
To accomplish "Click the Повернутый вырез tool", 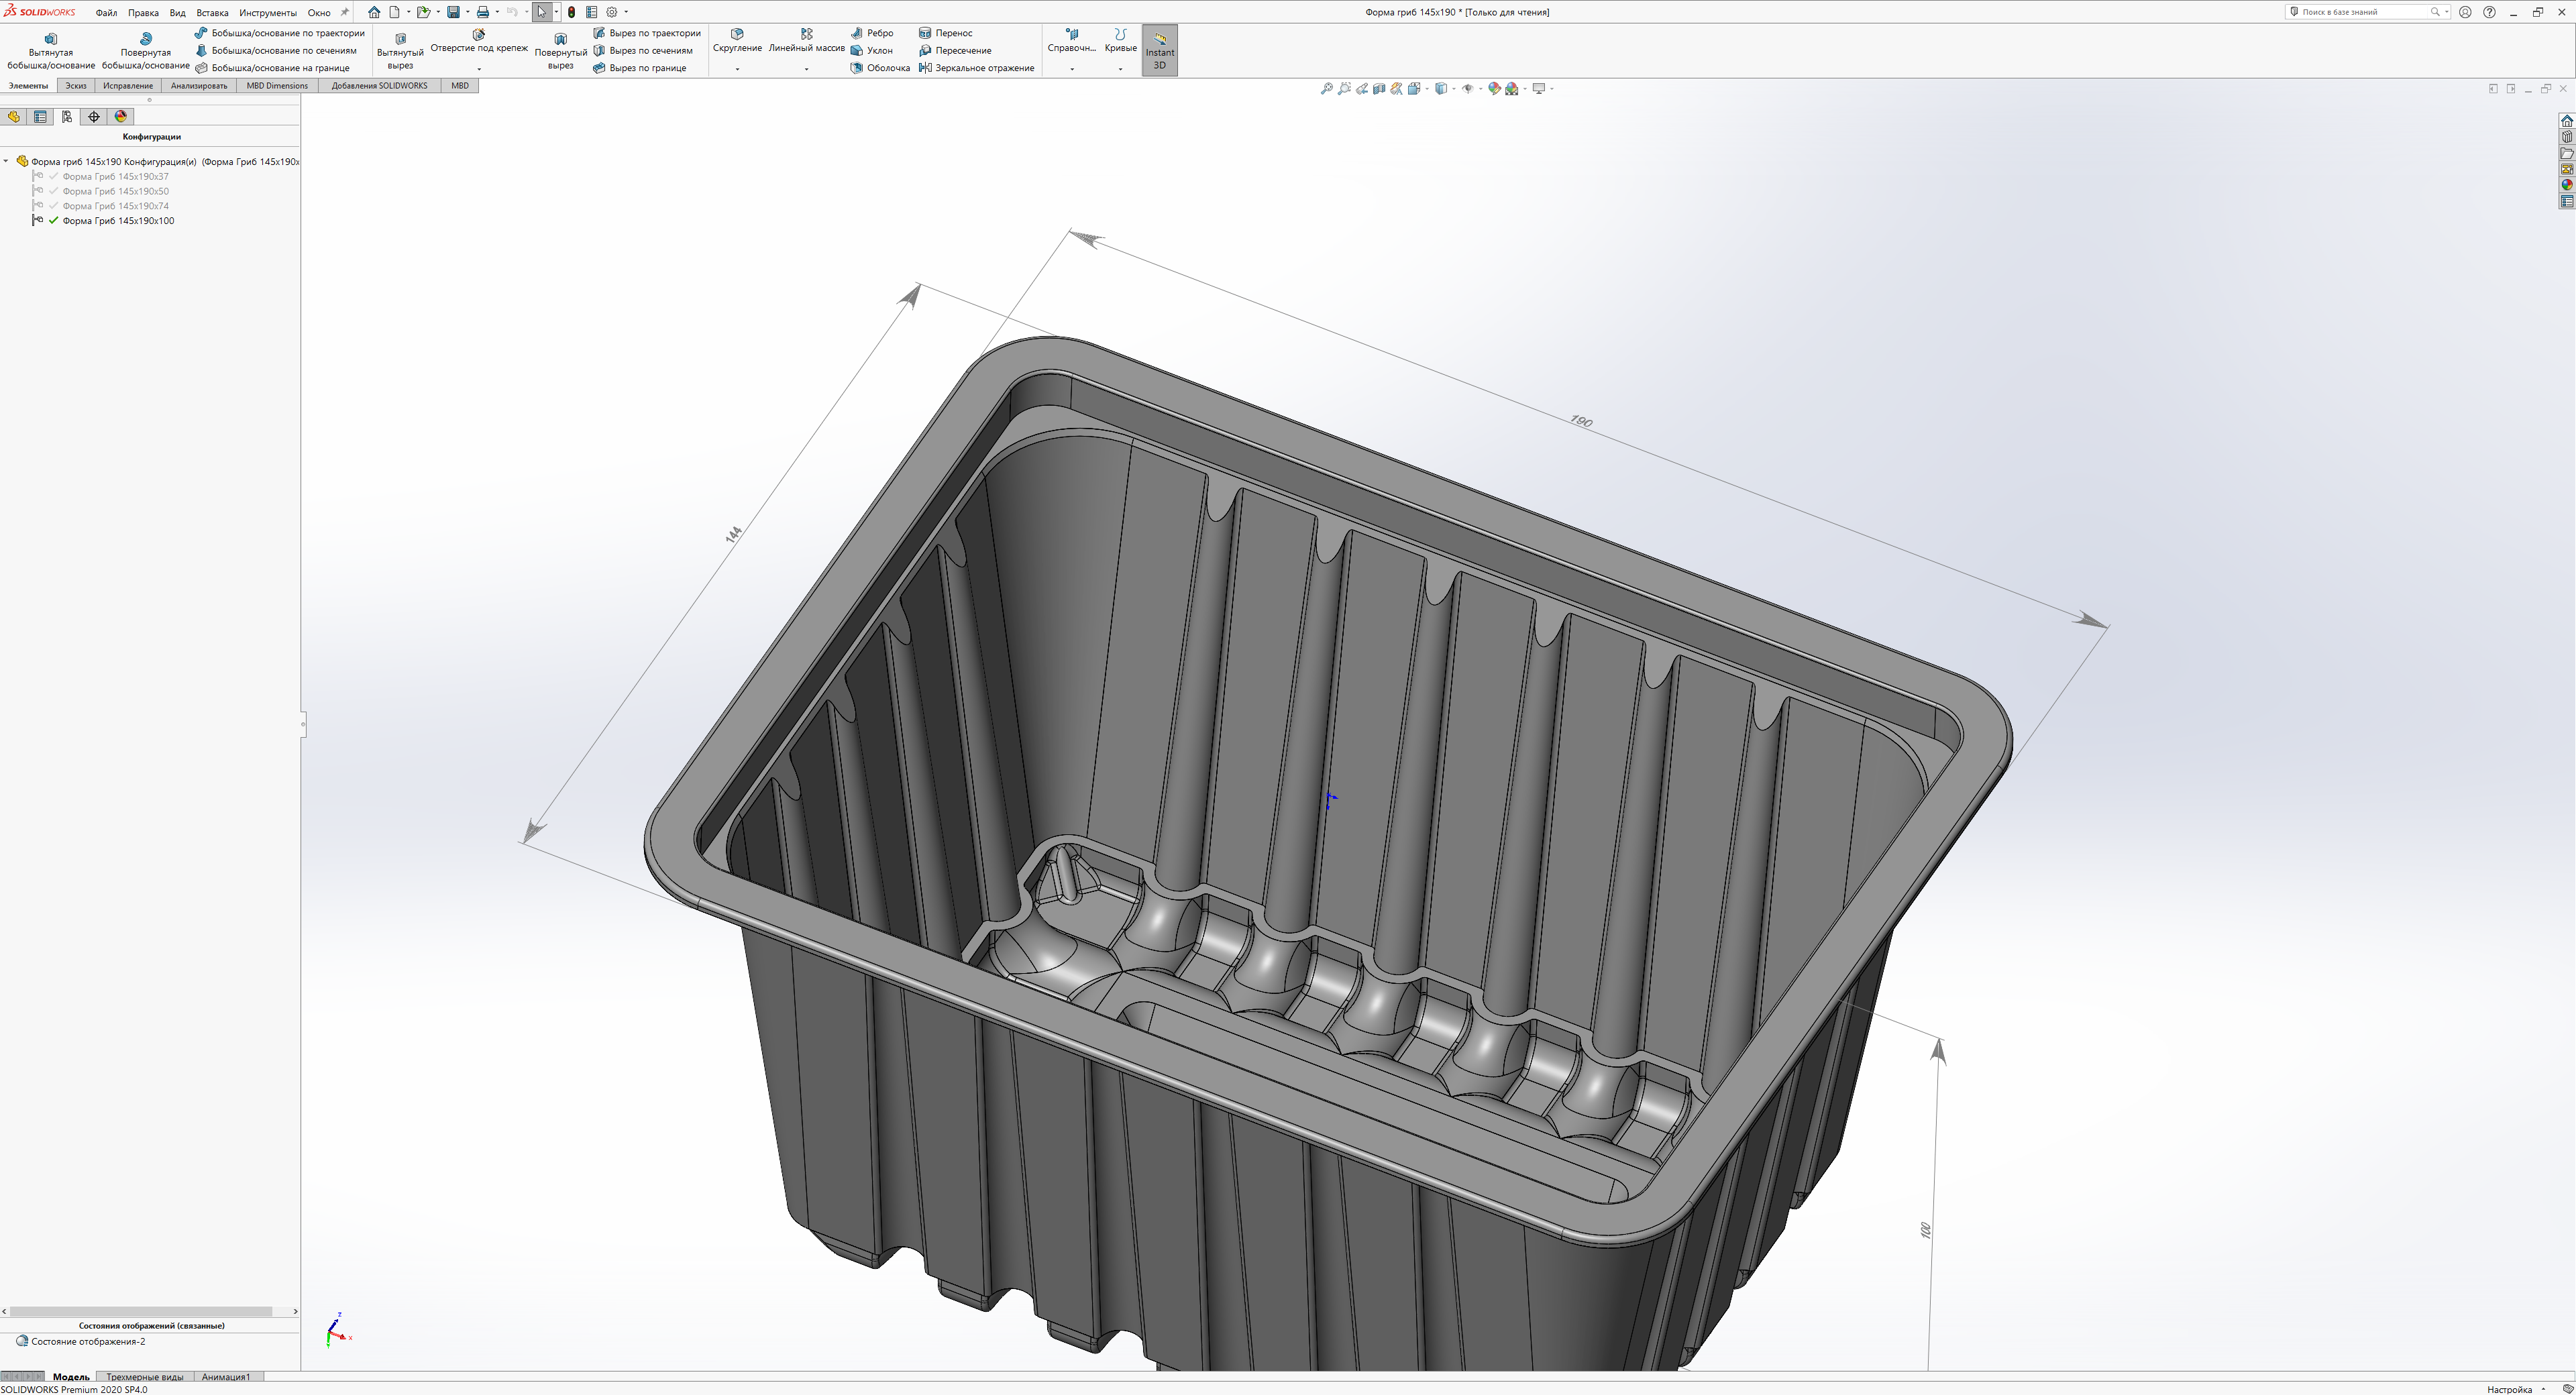I will [561, 51].
